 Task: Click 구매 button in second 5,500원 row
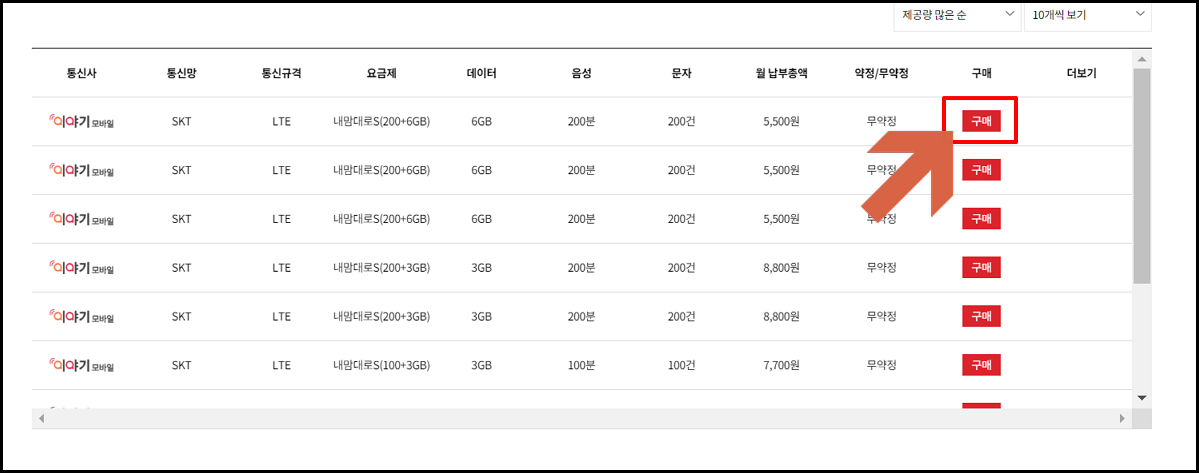click(981, 170)
